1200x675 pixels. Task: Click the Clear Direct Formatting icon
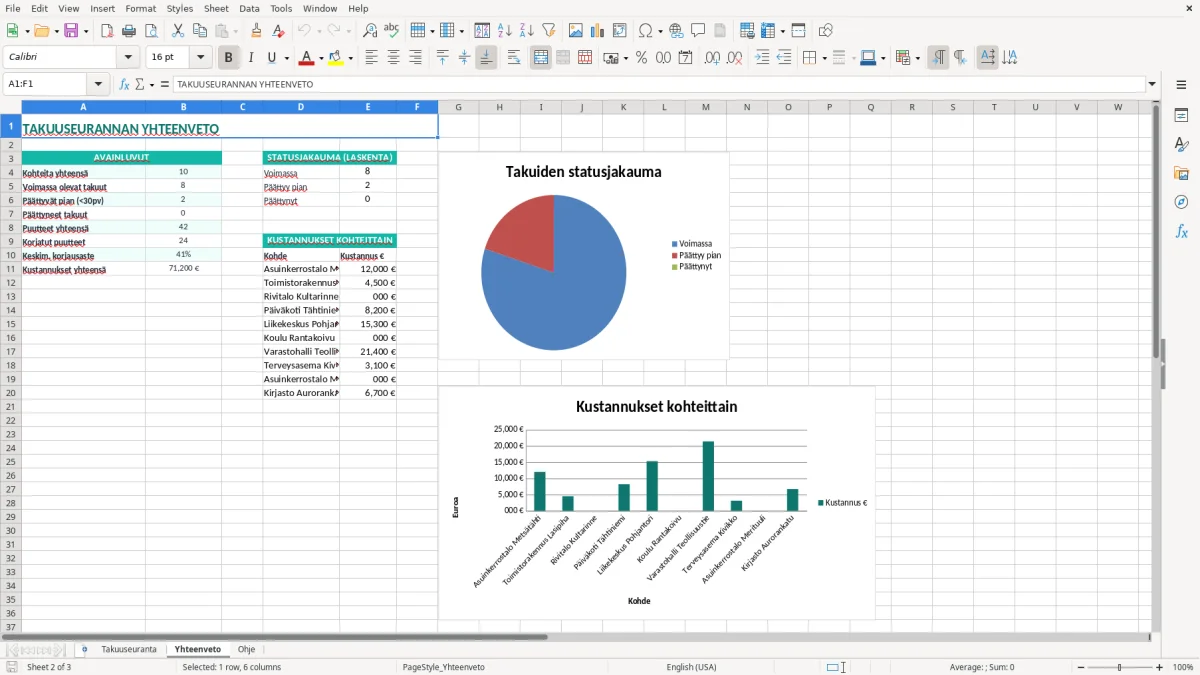(x=277, y=31)
